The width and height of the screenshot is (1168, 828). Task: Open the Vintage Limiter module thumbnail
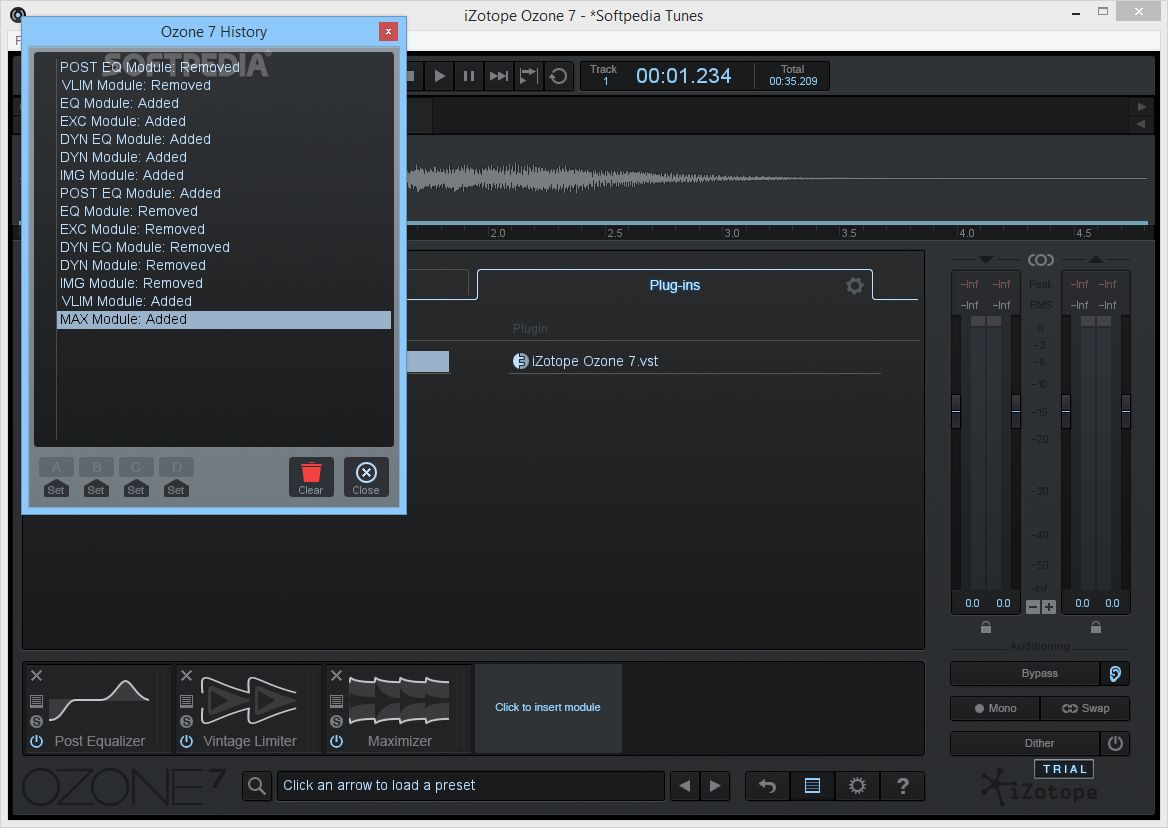(250, 701)
